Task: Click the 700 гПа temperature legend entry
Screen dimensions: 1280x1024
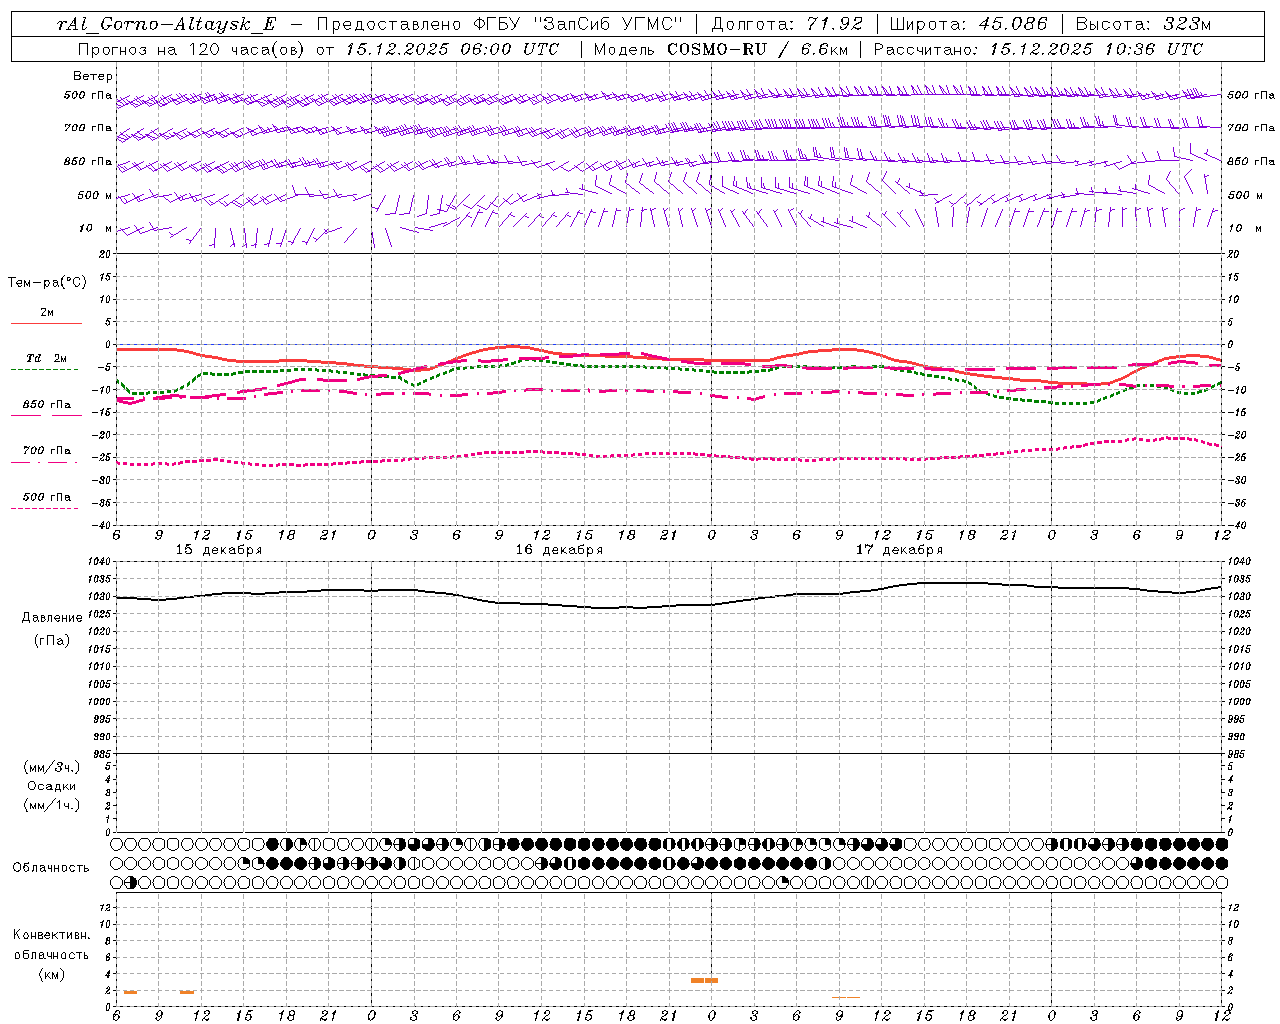Action: pos(46,450)
